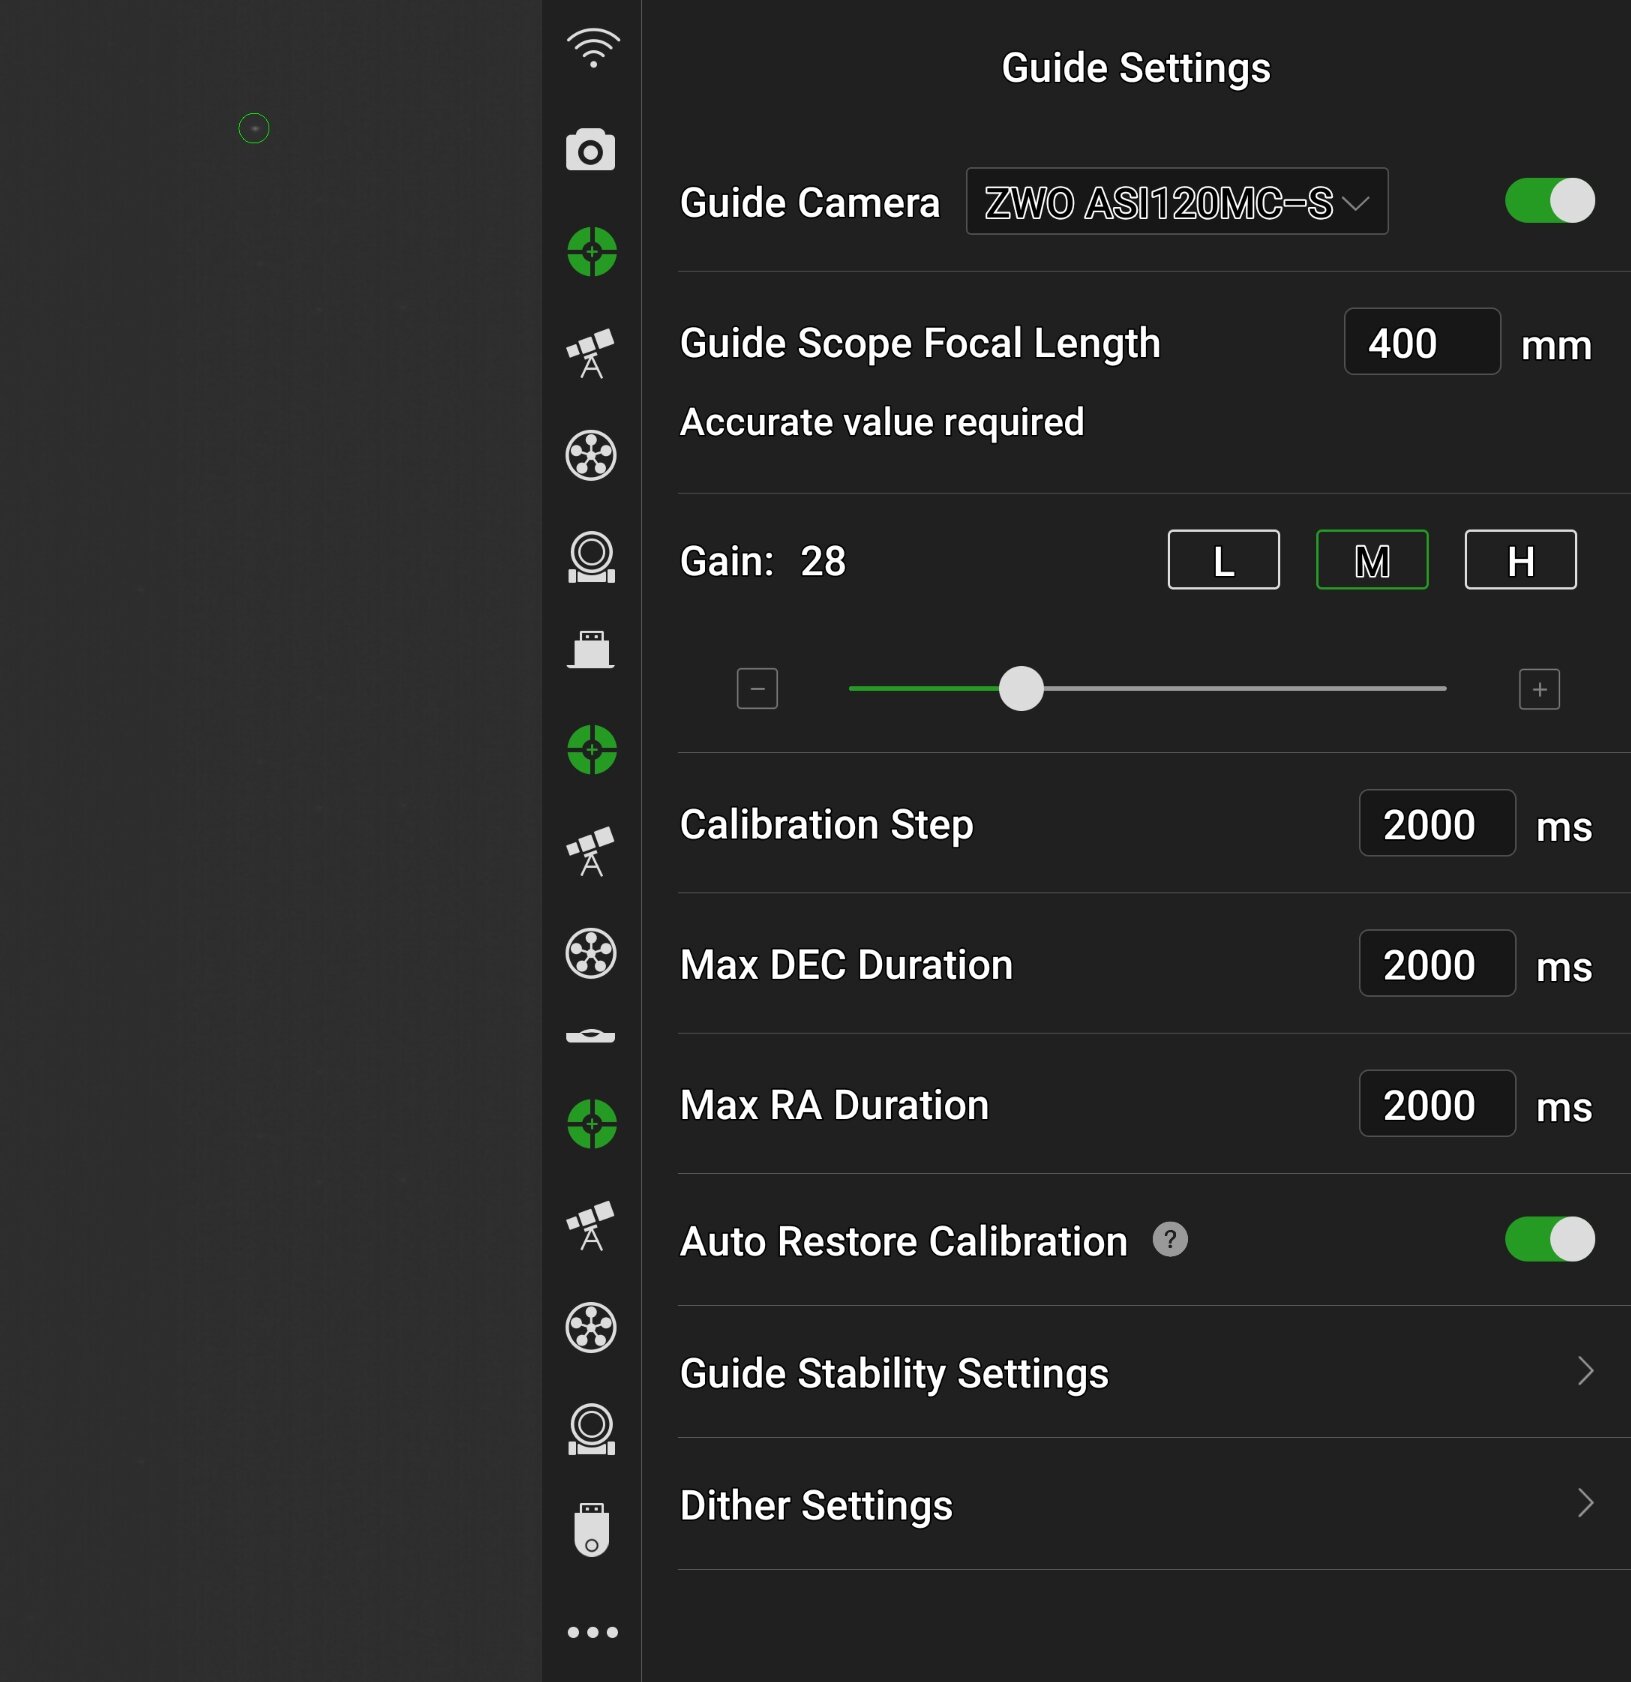Click the help icon beside Auto Restore Calibration
Screen dimensions: 1631x1682
click(x=1170, y=1239)
